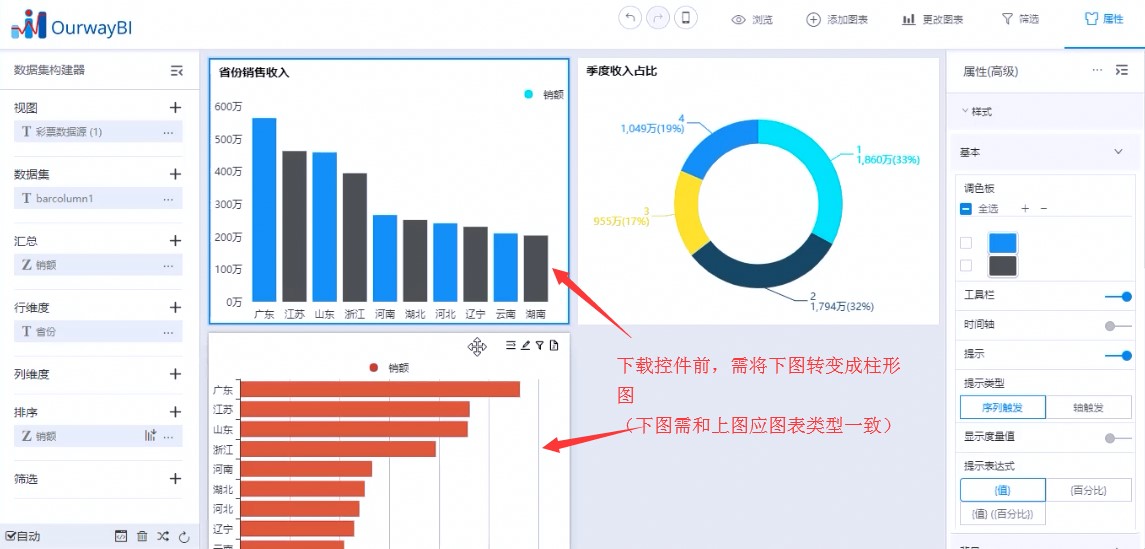Change sort order icon on 销额 sorting row

point(150,436)
